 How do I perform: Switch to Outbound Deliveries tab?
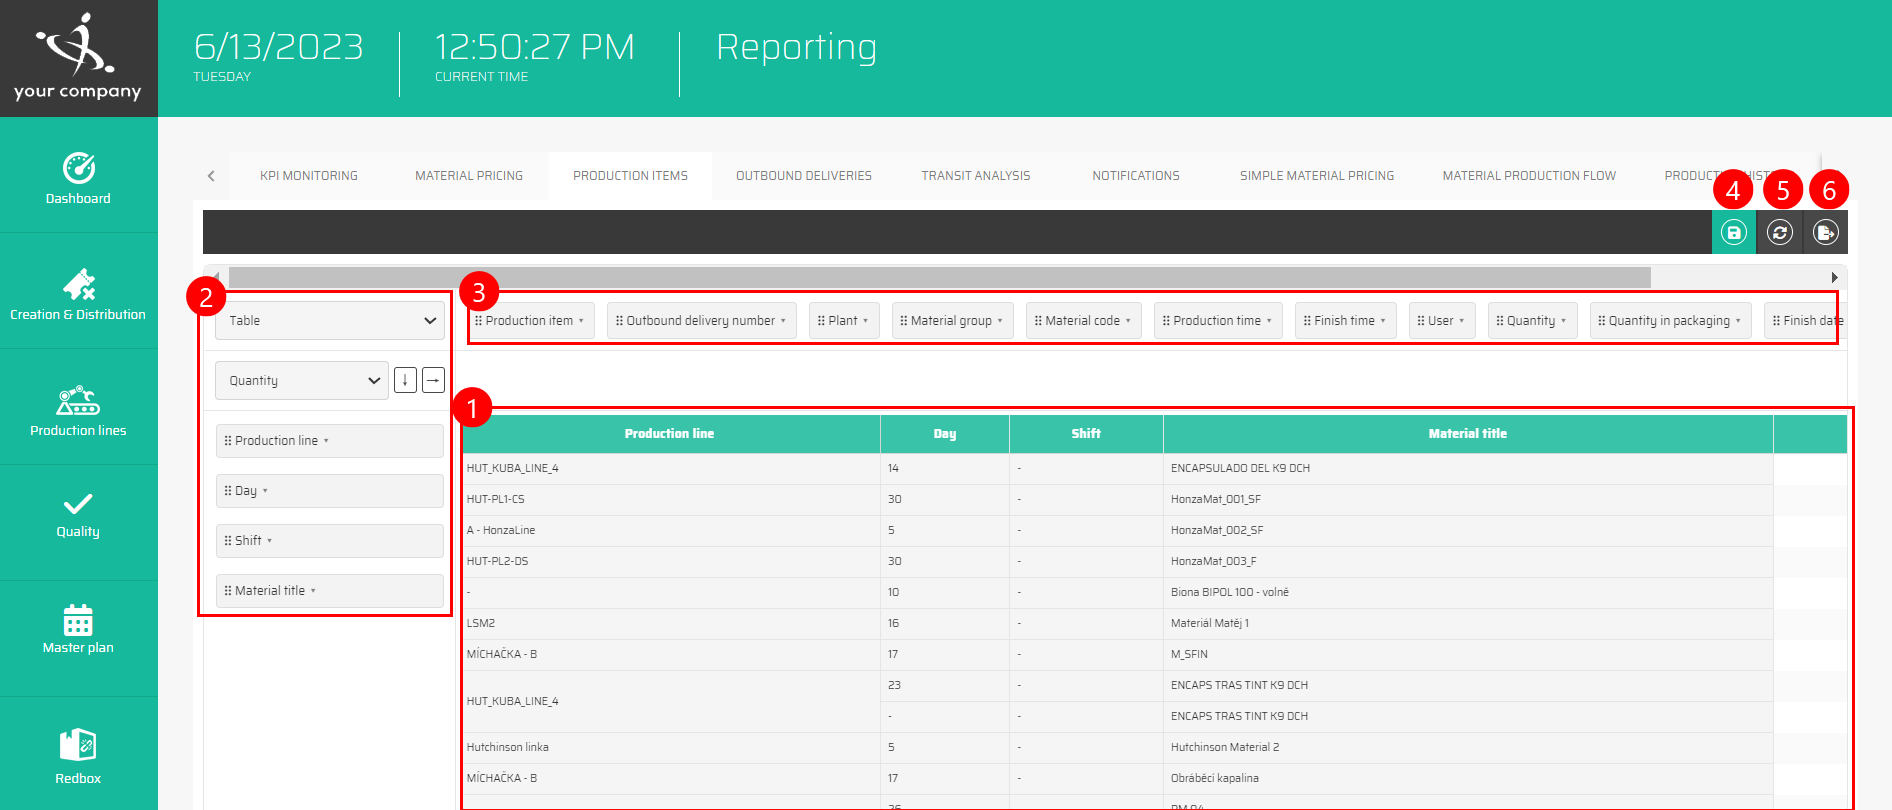(x=803, y=176)
